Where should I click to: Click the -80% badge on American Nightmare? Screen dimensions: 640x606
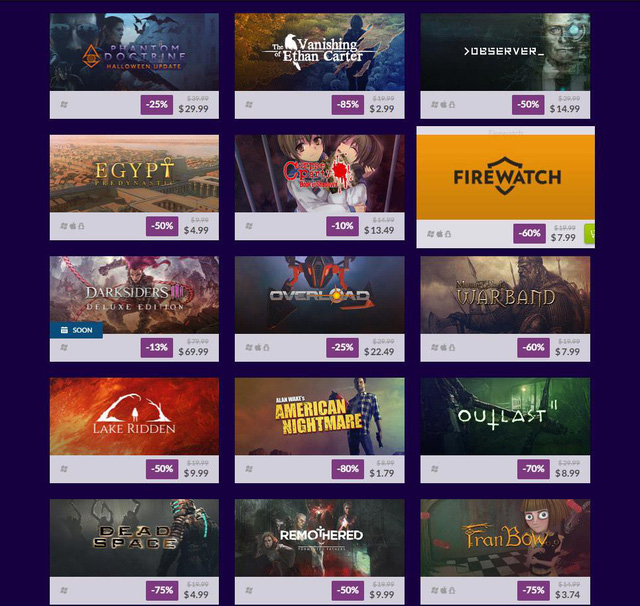348,469
